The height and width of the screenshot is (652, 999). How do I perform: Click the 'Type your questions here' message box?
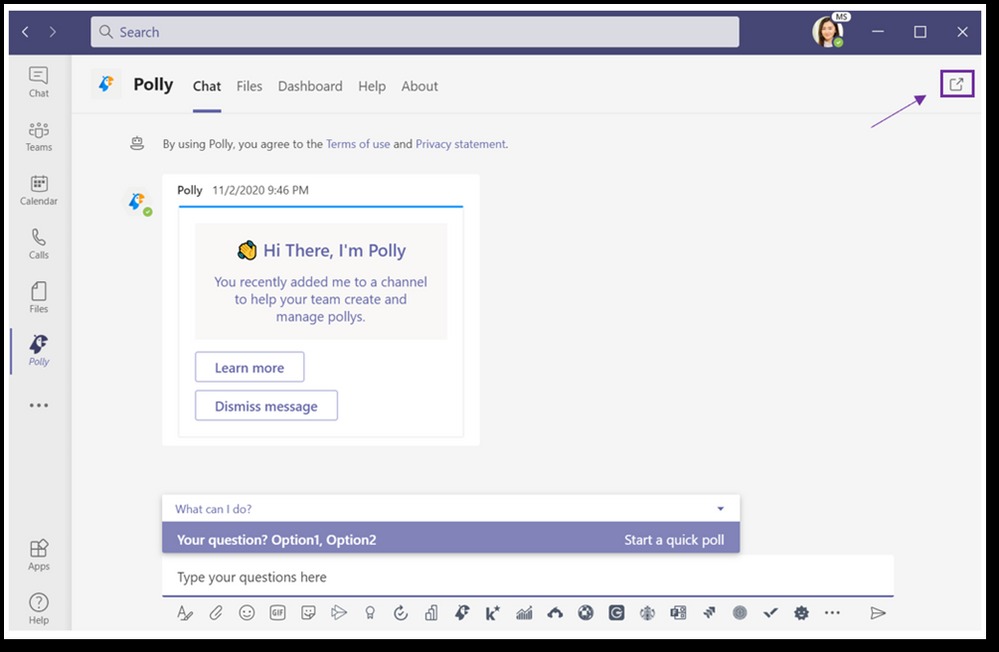click(527, 577)
